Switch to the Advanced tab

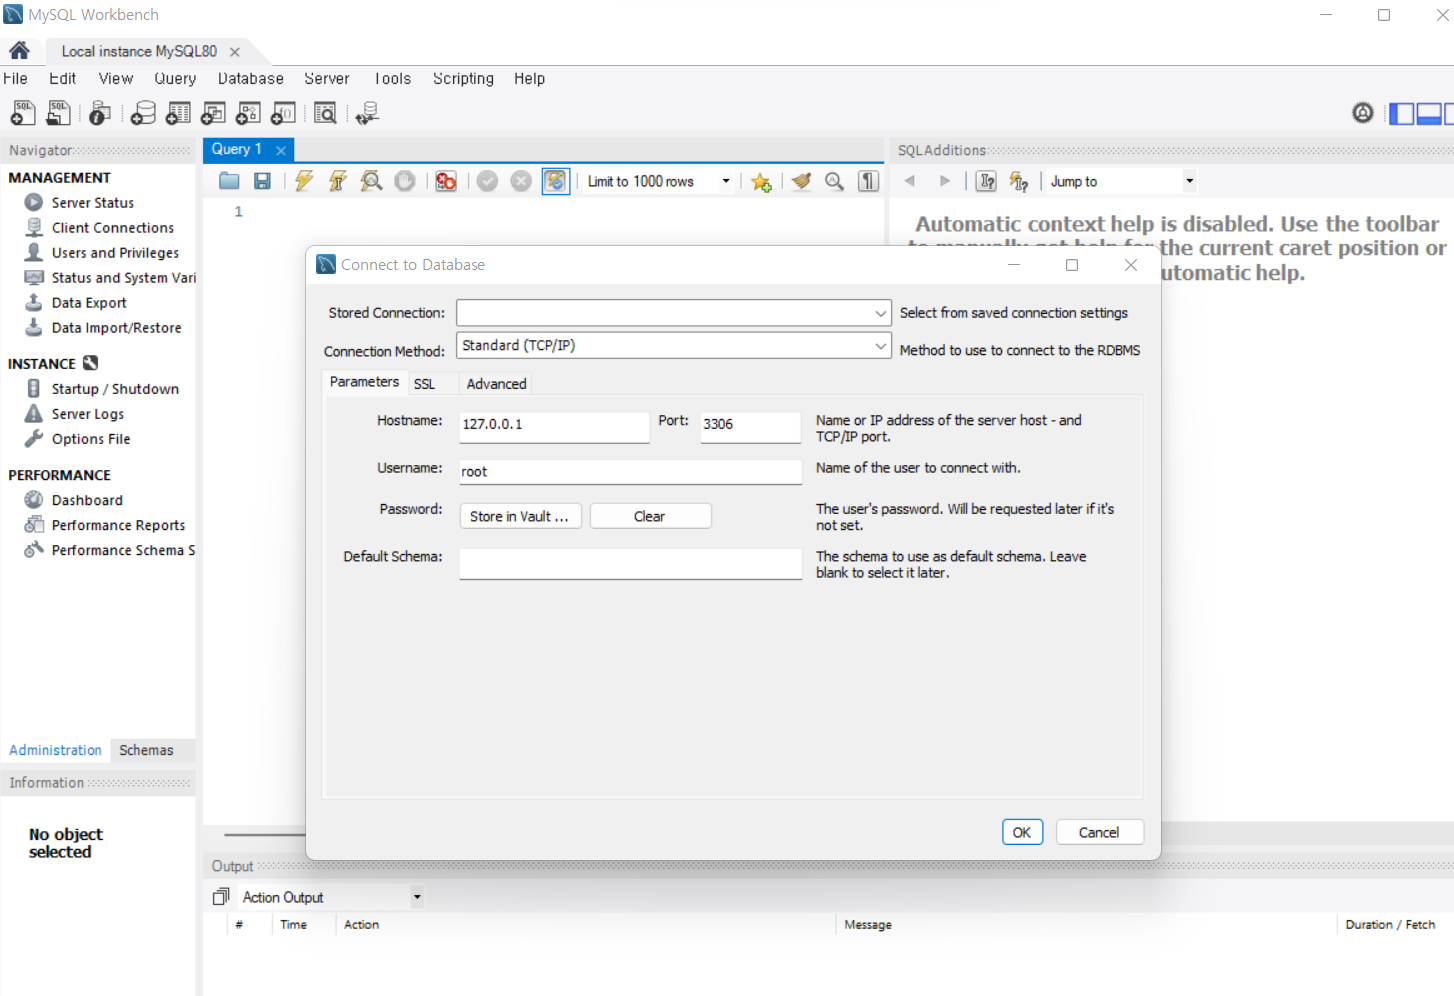point(496,384)
